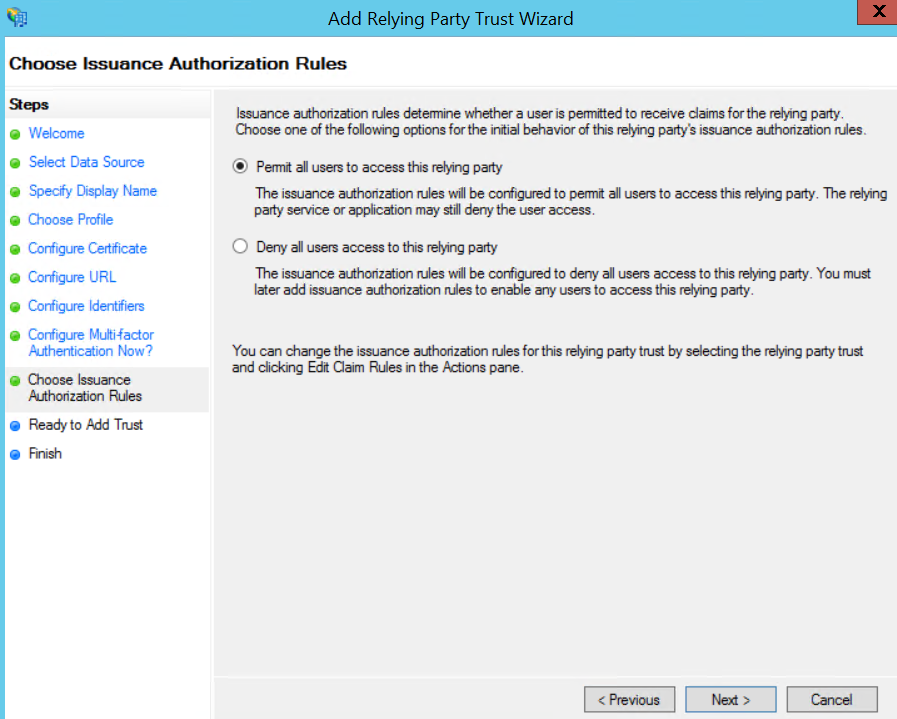Screen dimensions: 897x719
Task: Click the Ready to Add Trust step
Action: (86, 424)
